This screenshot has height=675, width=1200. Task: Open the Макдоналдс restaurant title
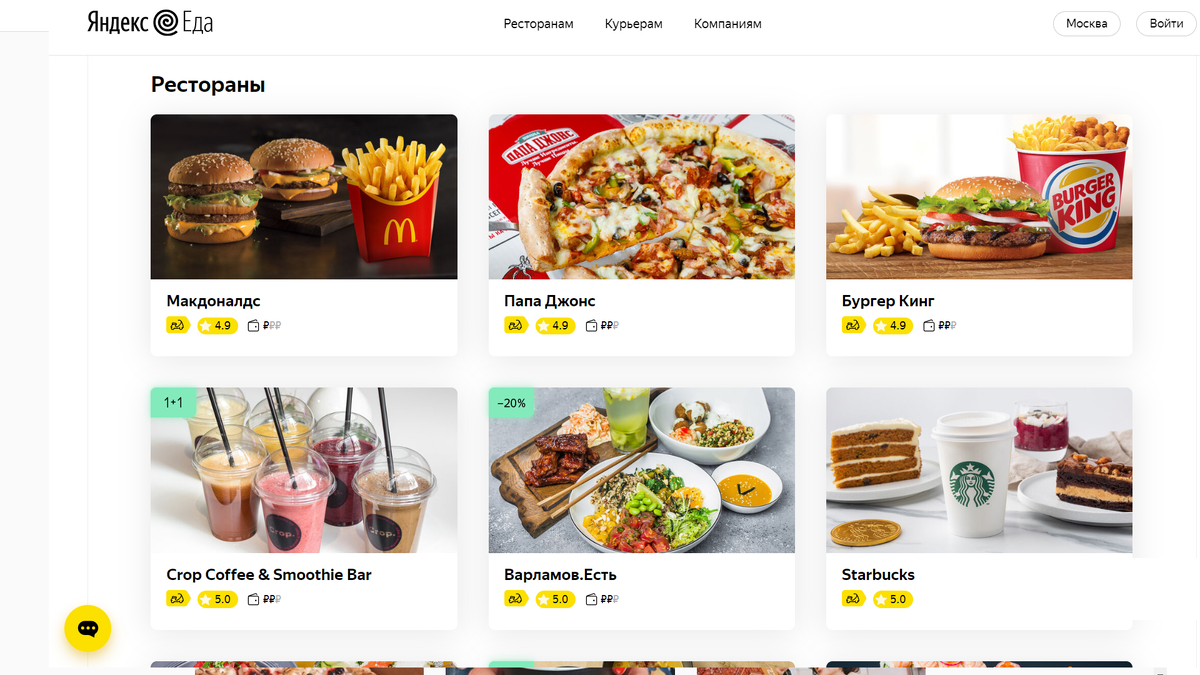coord(214,300)
